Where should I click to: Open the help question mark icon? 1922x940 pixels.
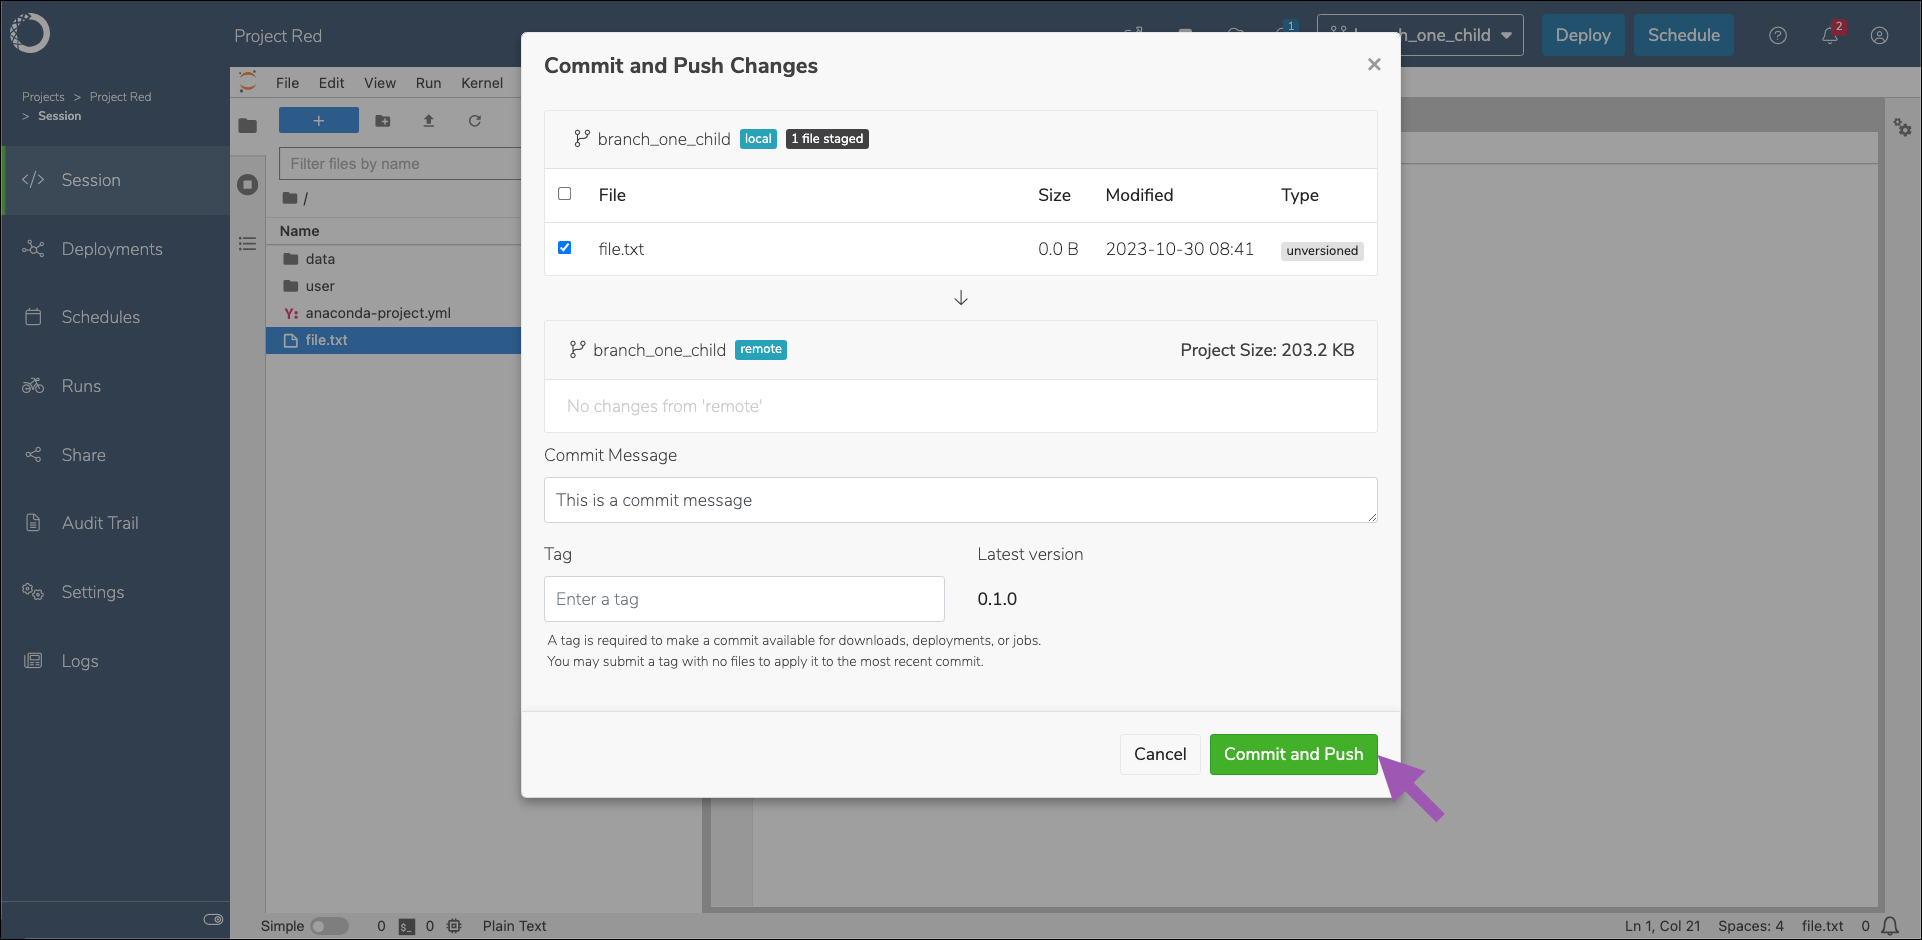[x=1777, y=36]
